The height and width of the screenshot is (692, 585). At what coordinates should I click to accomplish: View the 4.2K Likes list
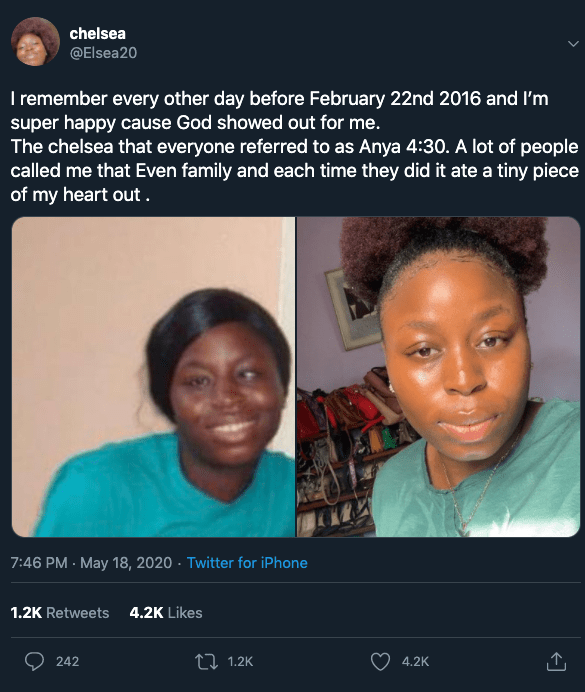click(166, 613)
